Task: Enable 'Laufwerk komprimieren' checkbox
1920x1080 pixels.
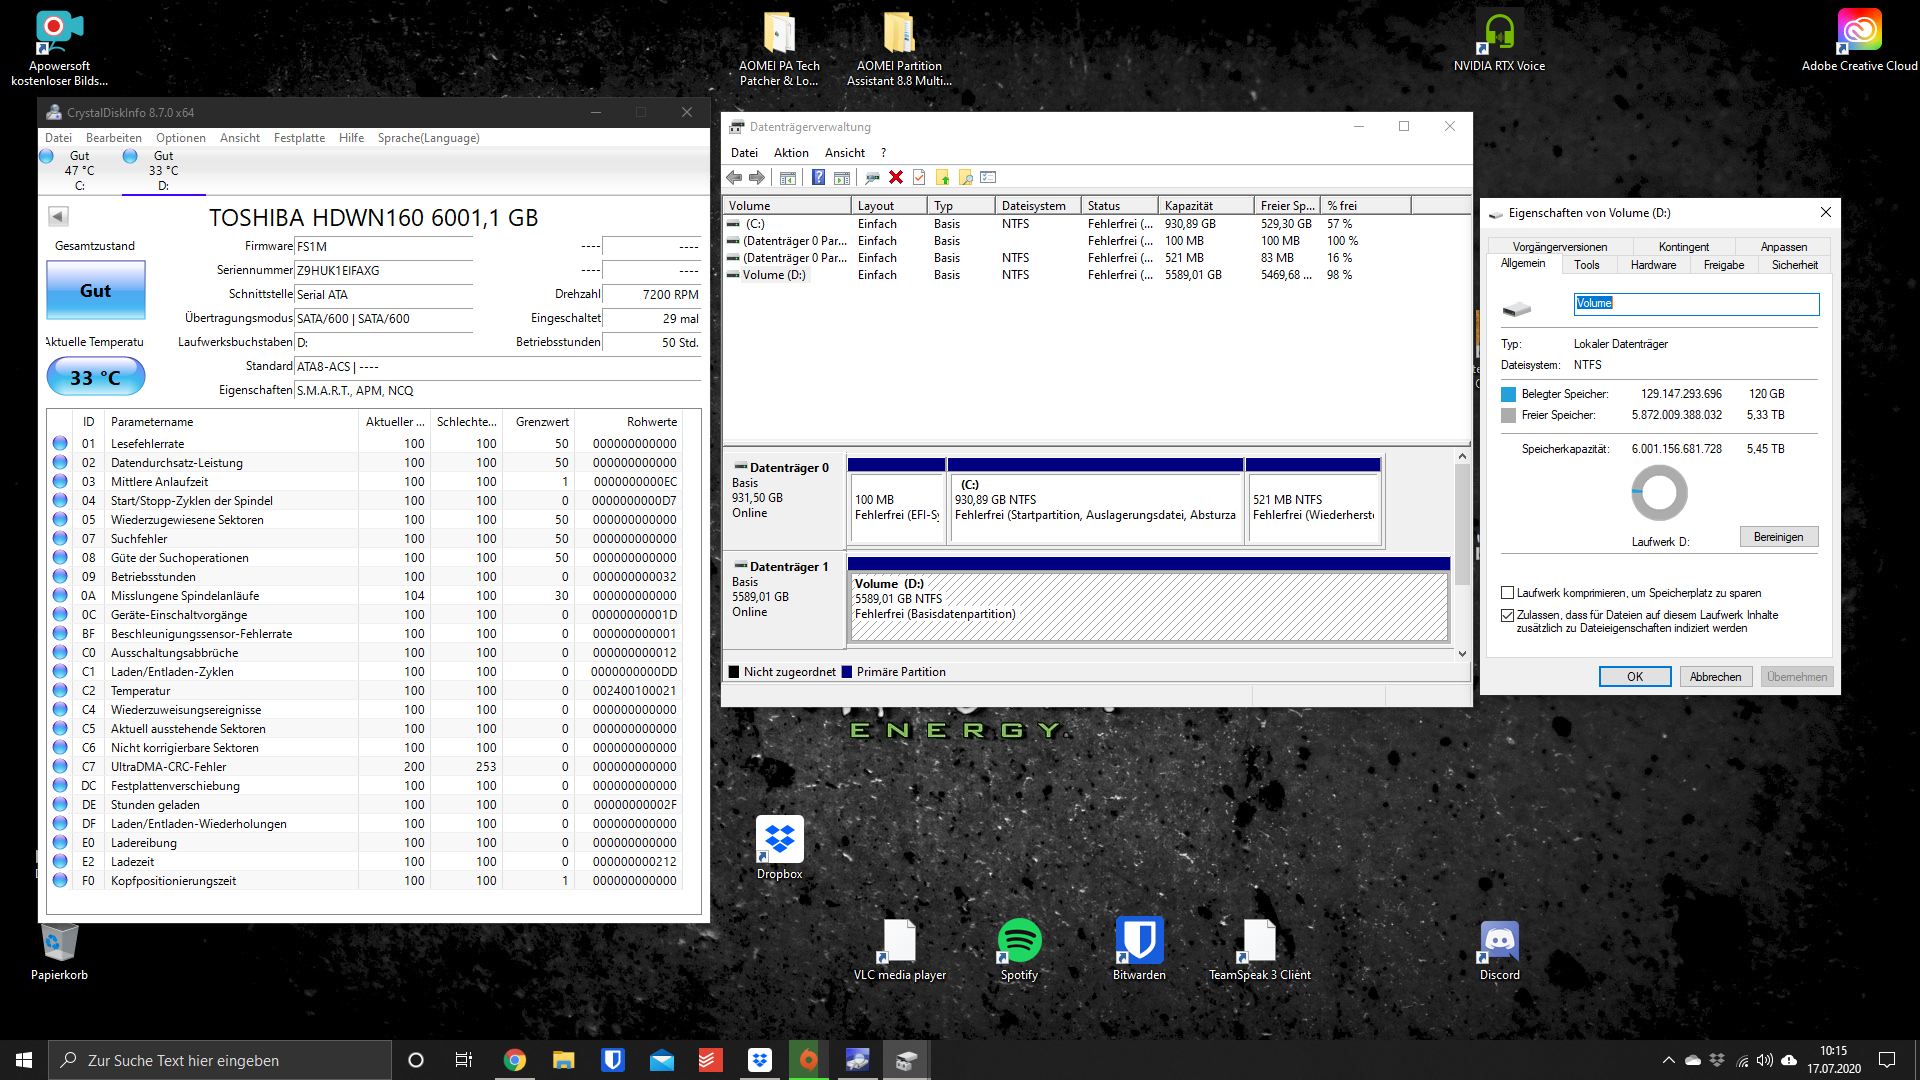Action: click(x=1507, y=593)
